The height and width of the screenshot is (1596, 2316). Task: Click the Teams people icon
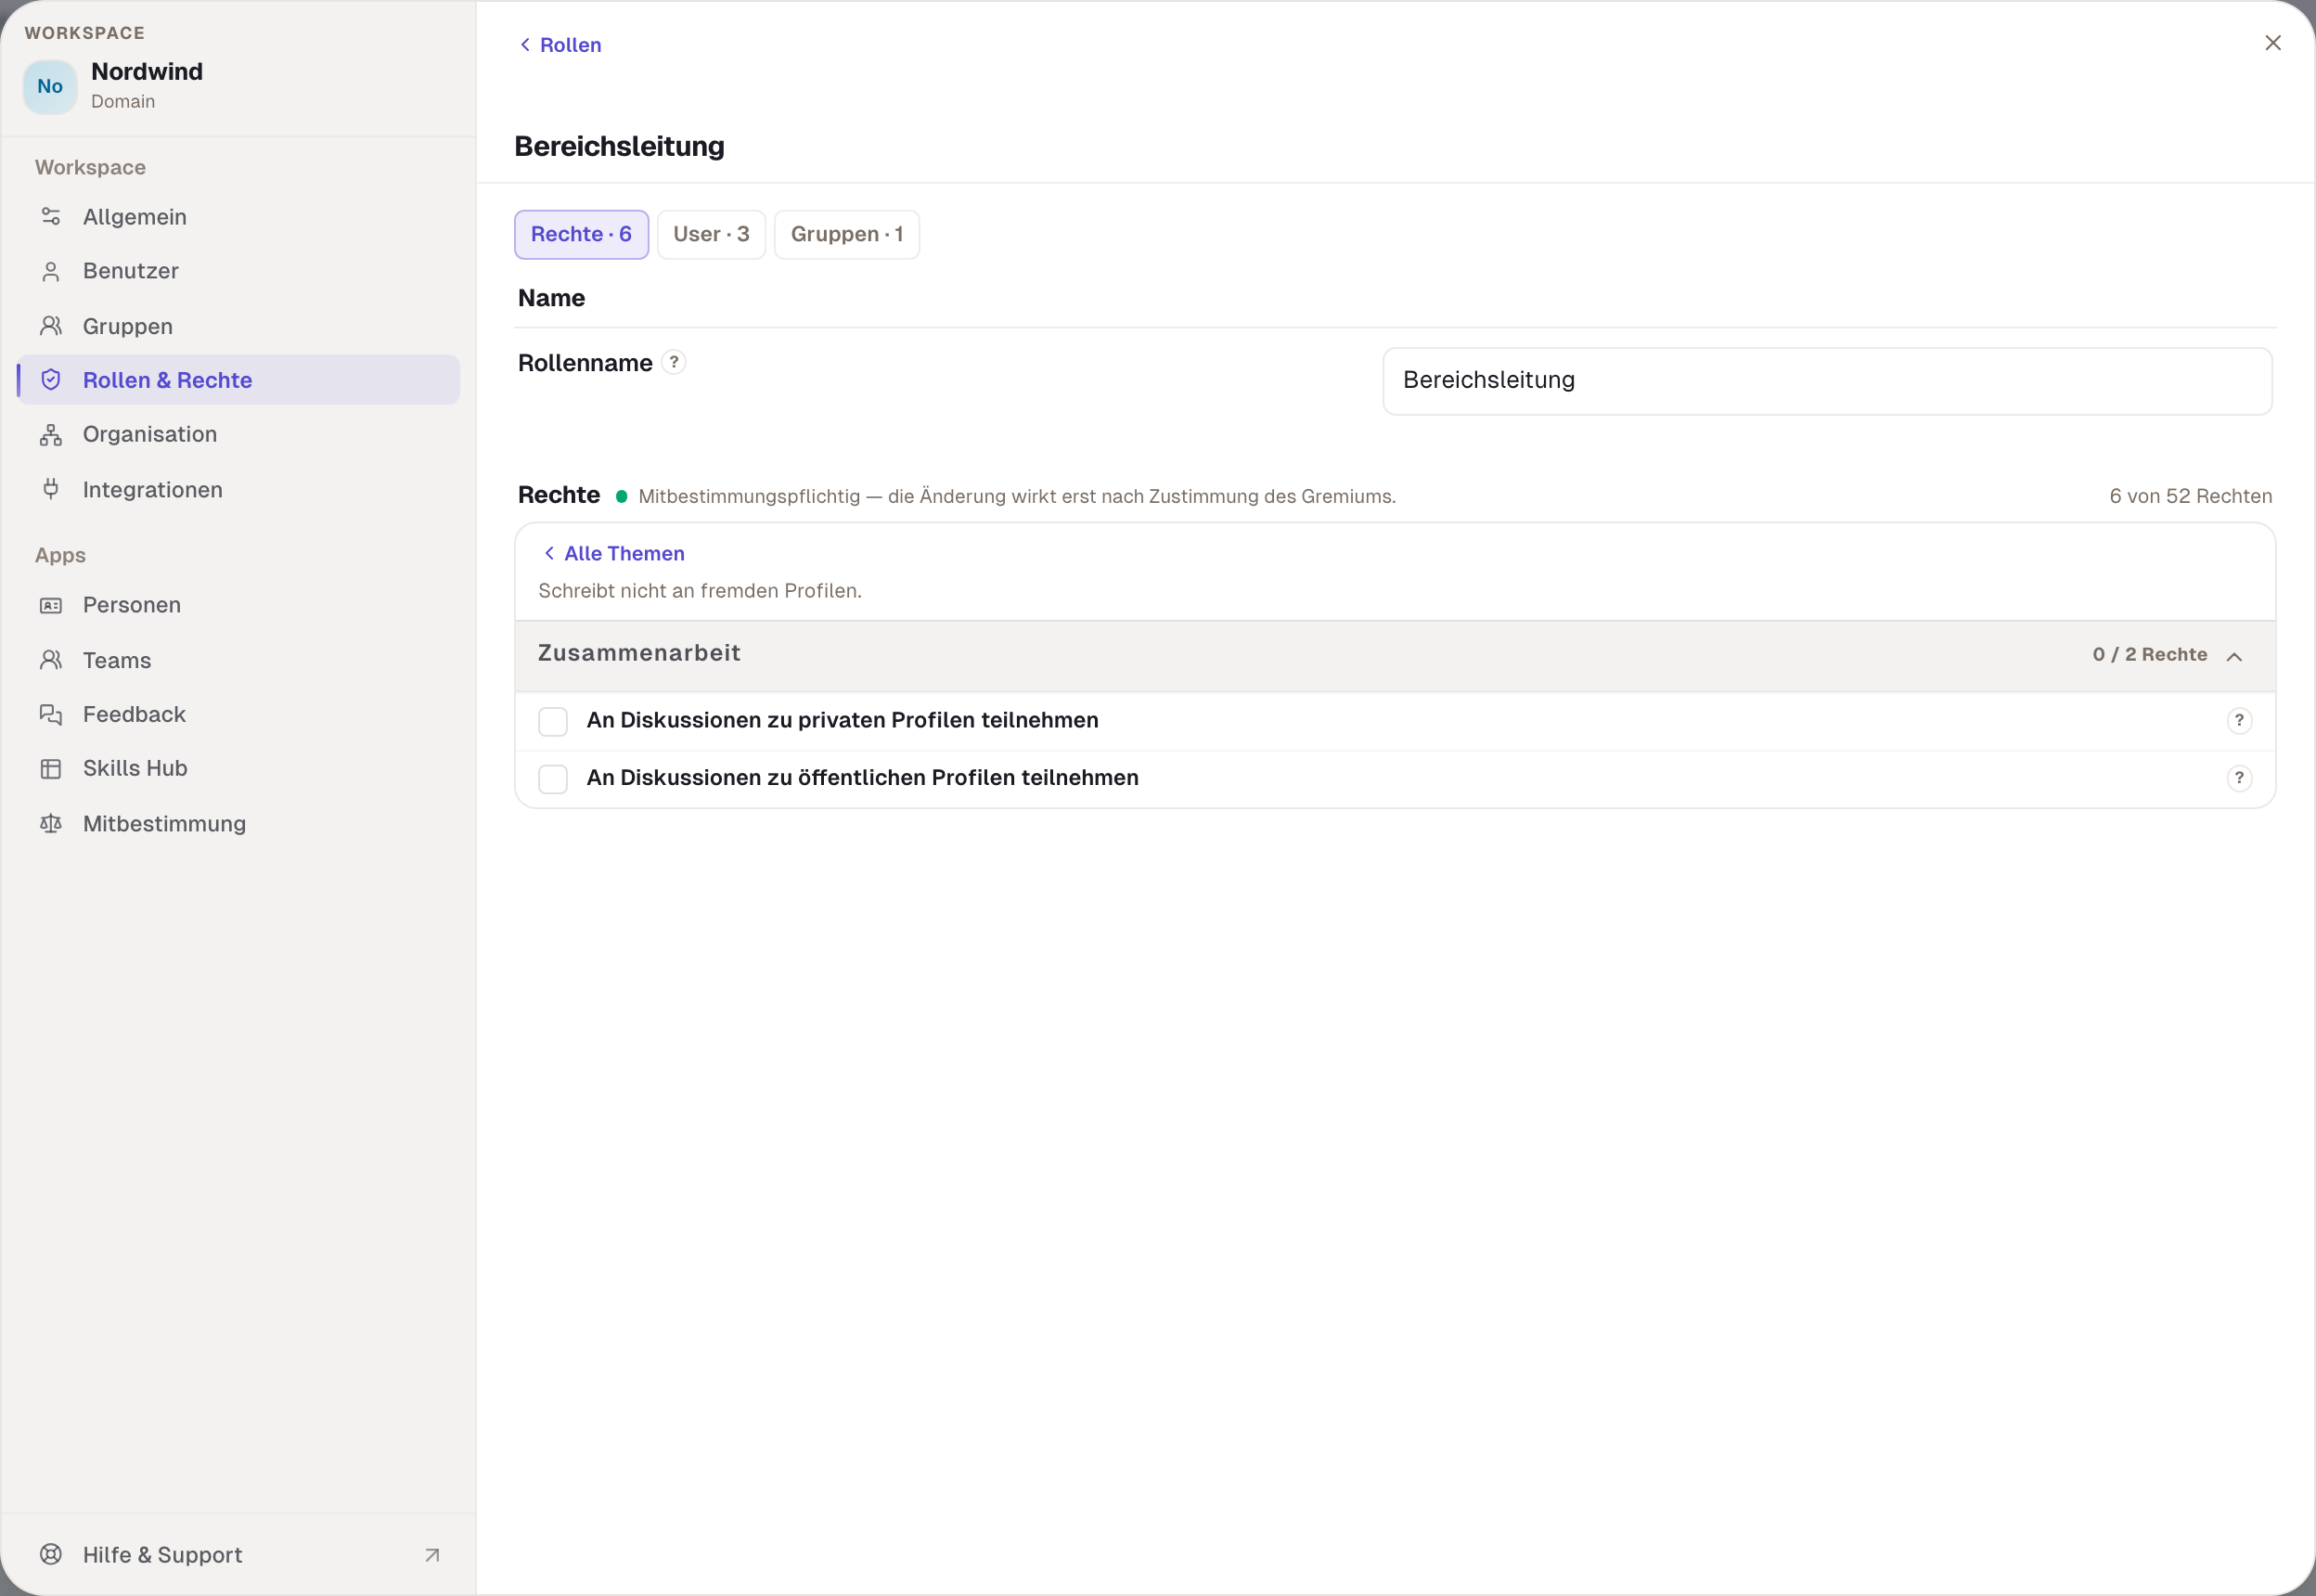click(51, 660)
